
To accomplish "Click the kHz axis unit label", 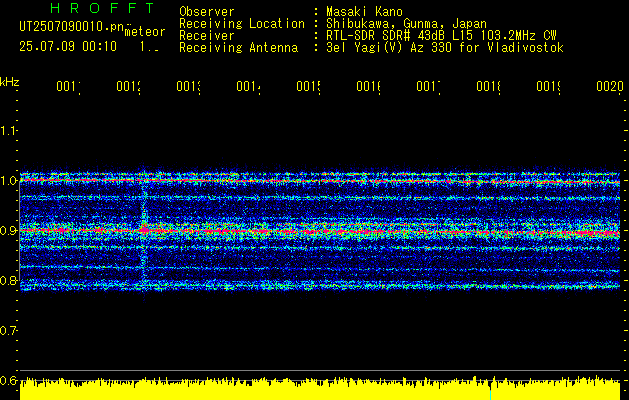I will coord(9,82).
